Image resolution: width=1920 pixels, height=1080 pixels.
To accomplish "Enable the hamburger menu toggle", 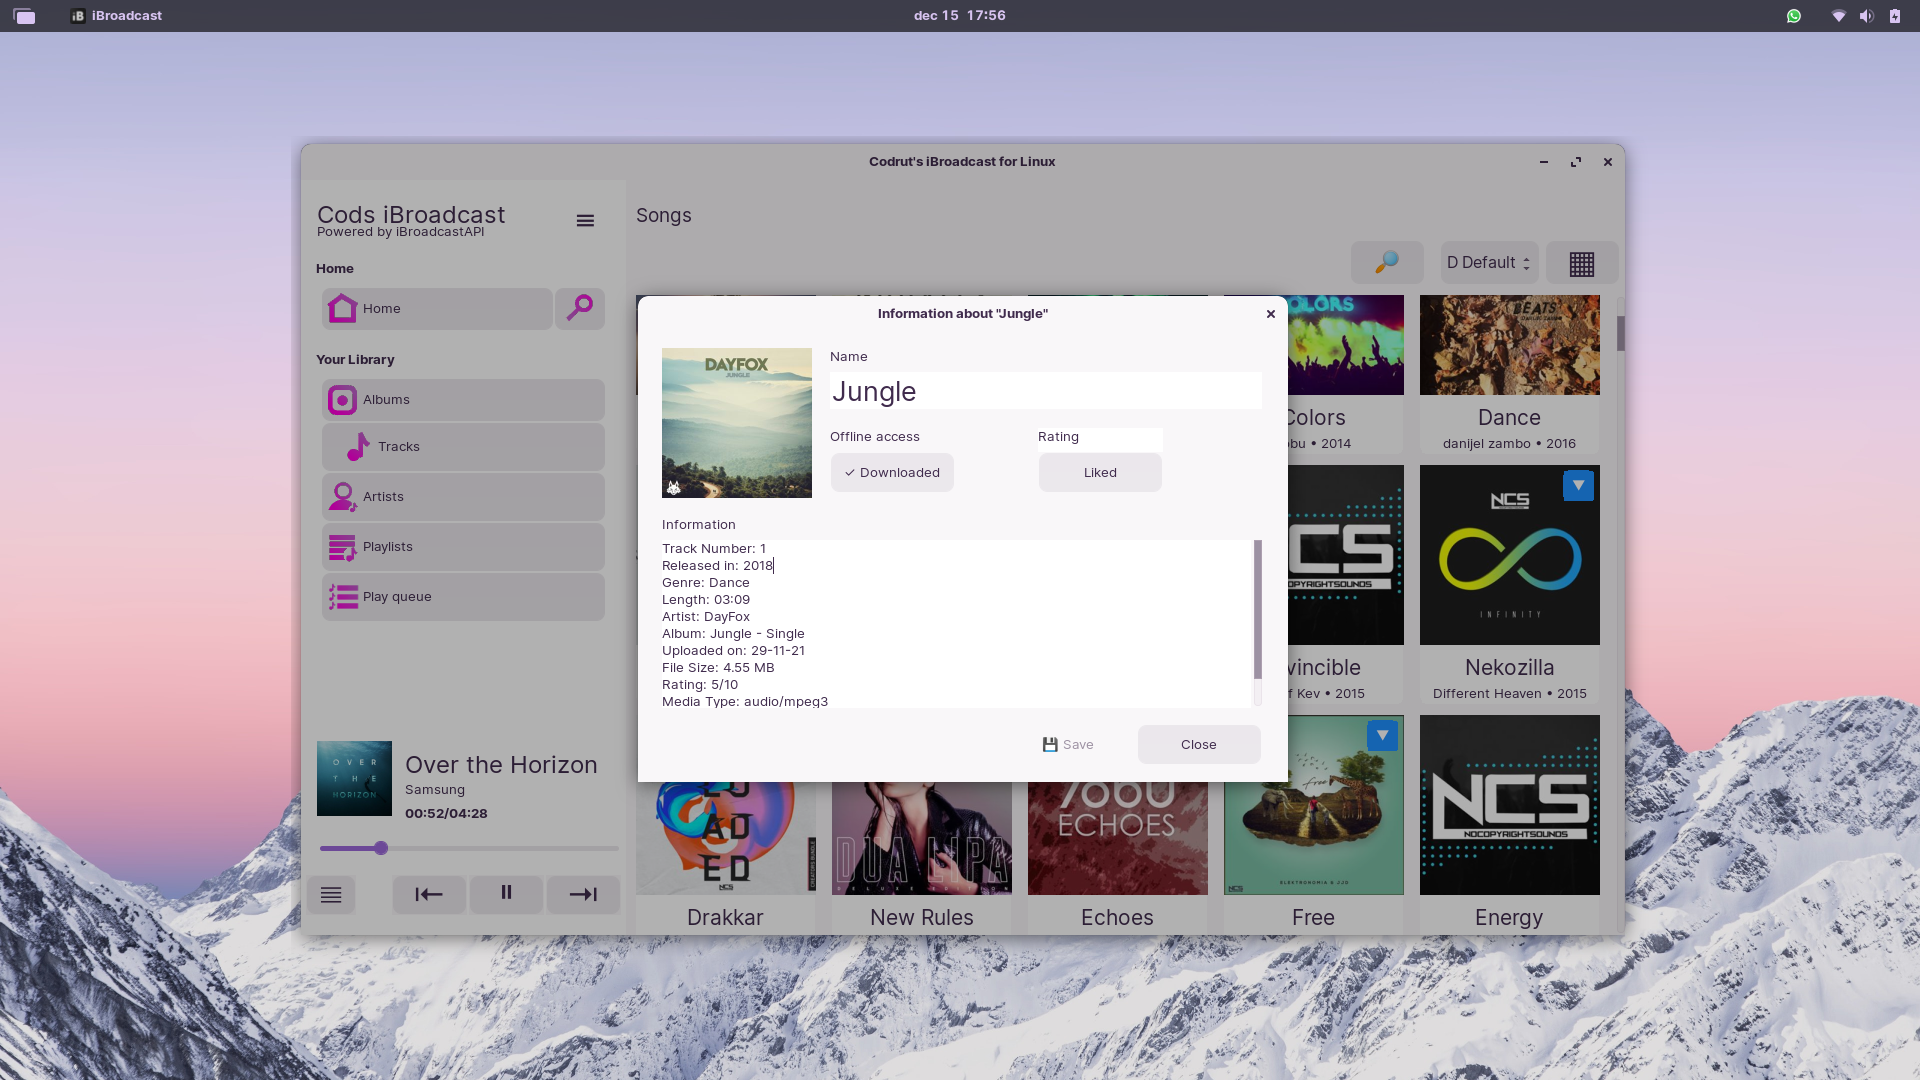I will 584,220.
